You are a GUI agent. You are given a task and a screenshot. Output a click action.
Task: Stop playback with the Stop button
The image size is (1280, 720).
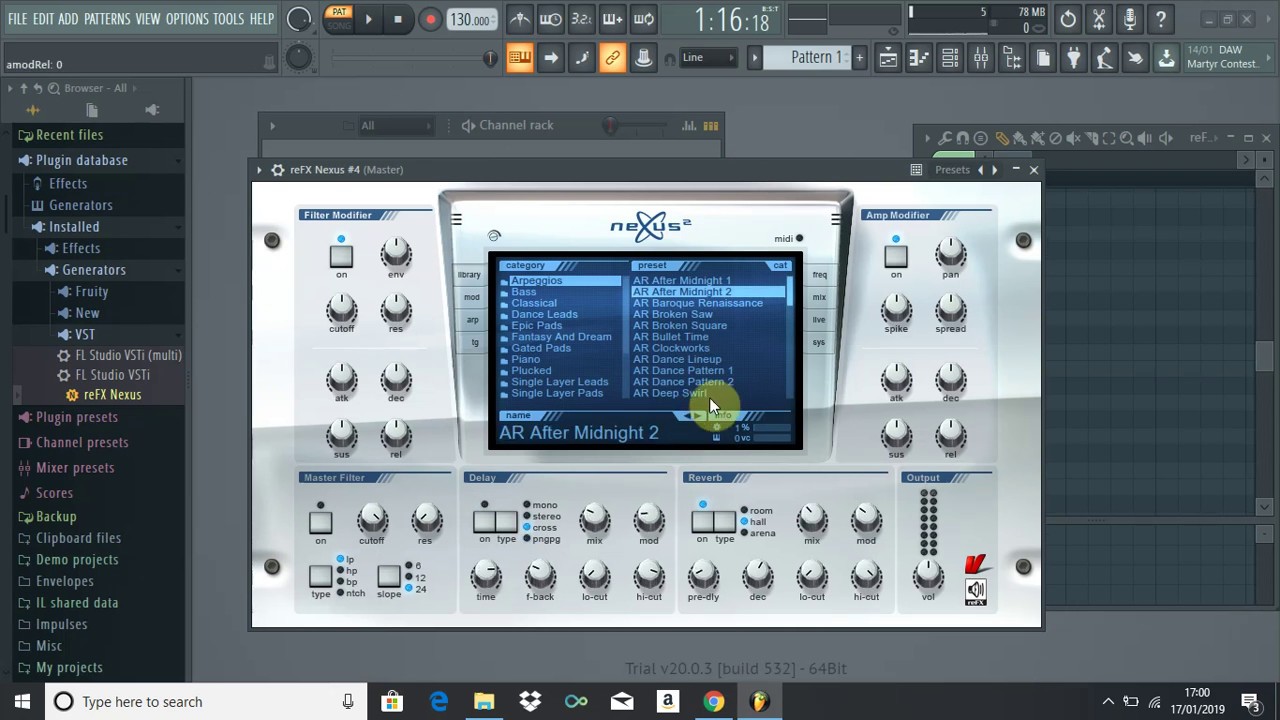pyautogui.click(x=397, y=19)
